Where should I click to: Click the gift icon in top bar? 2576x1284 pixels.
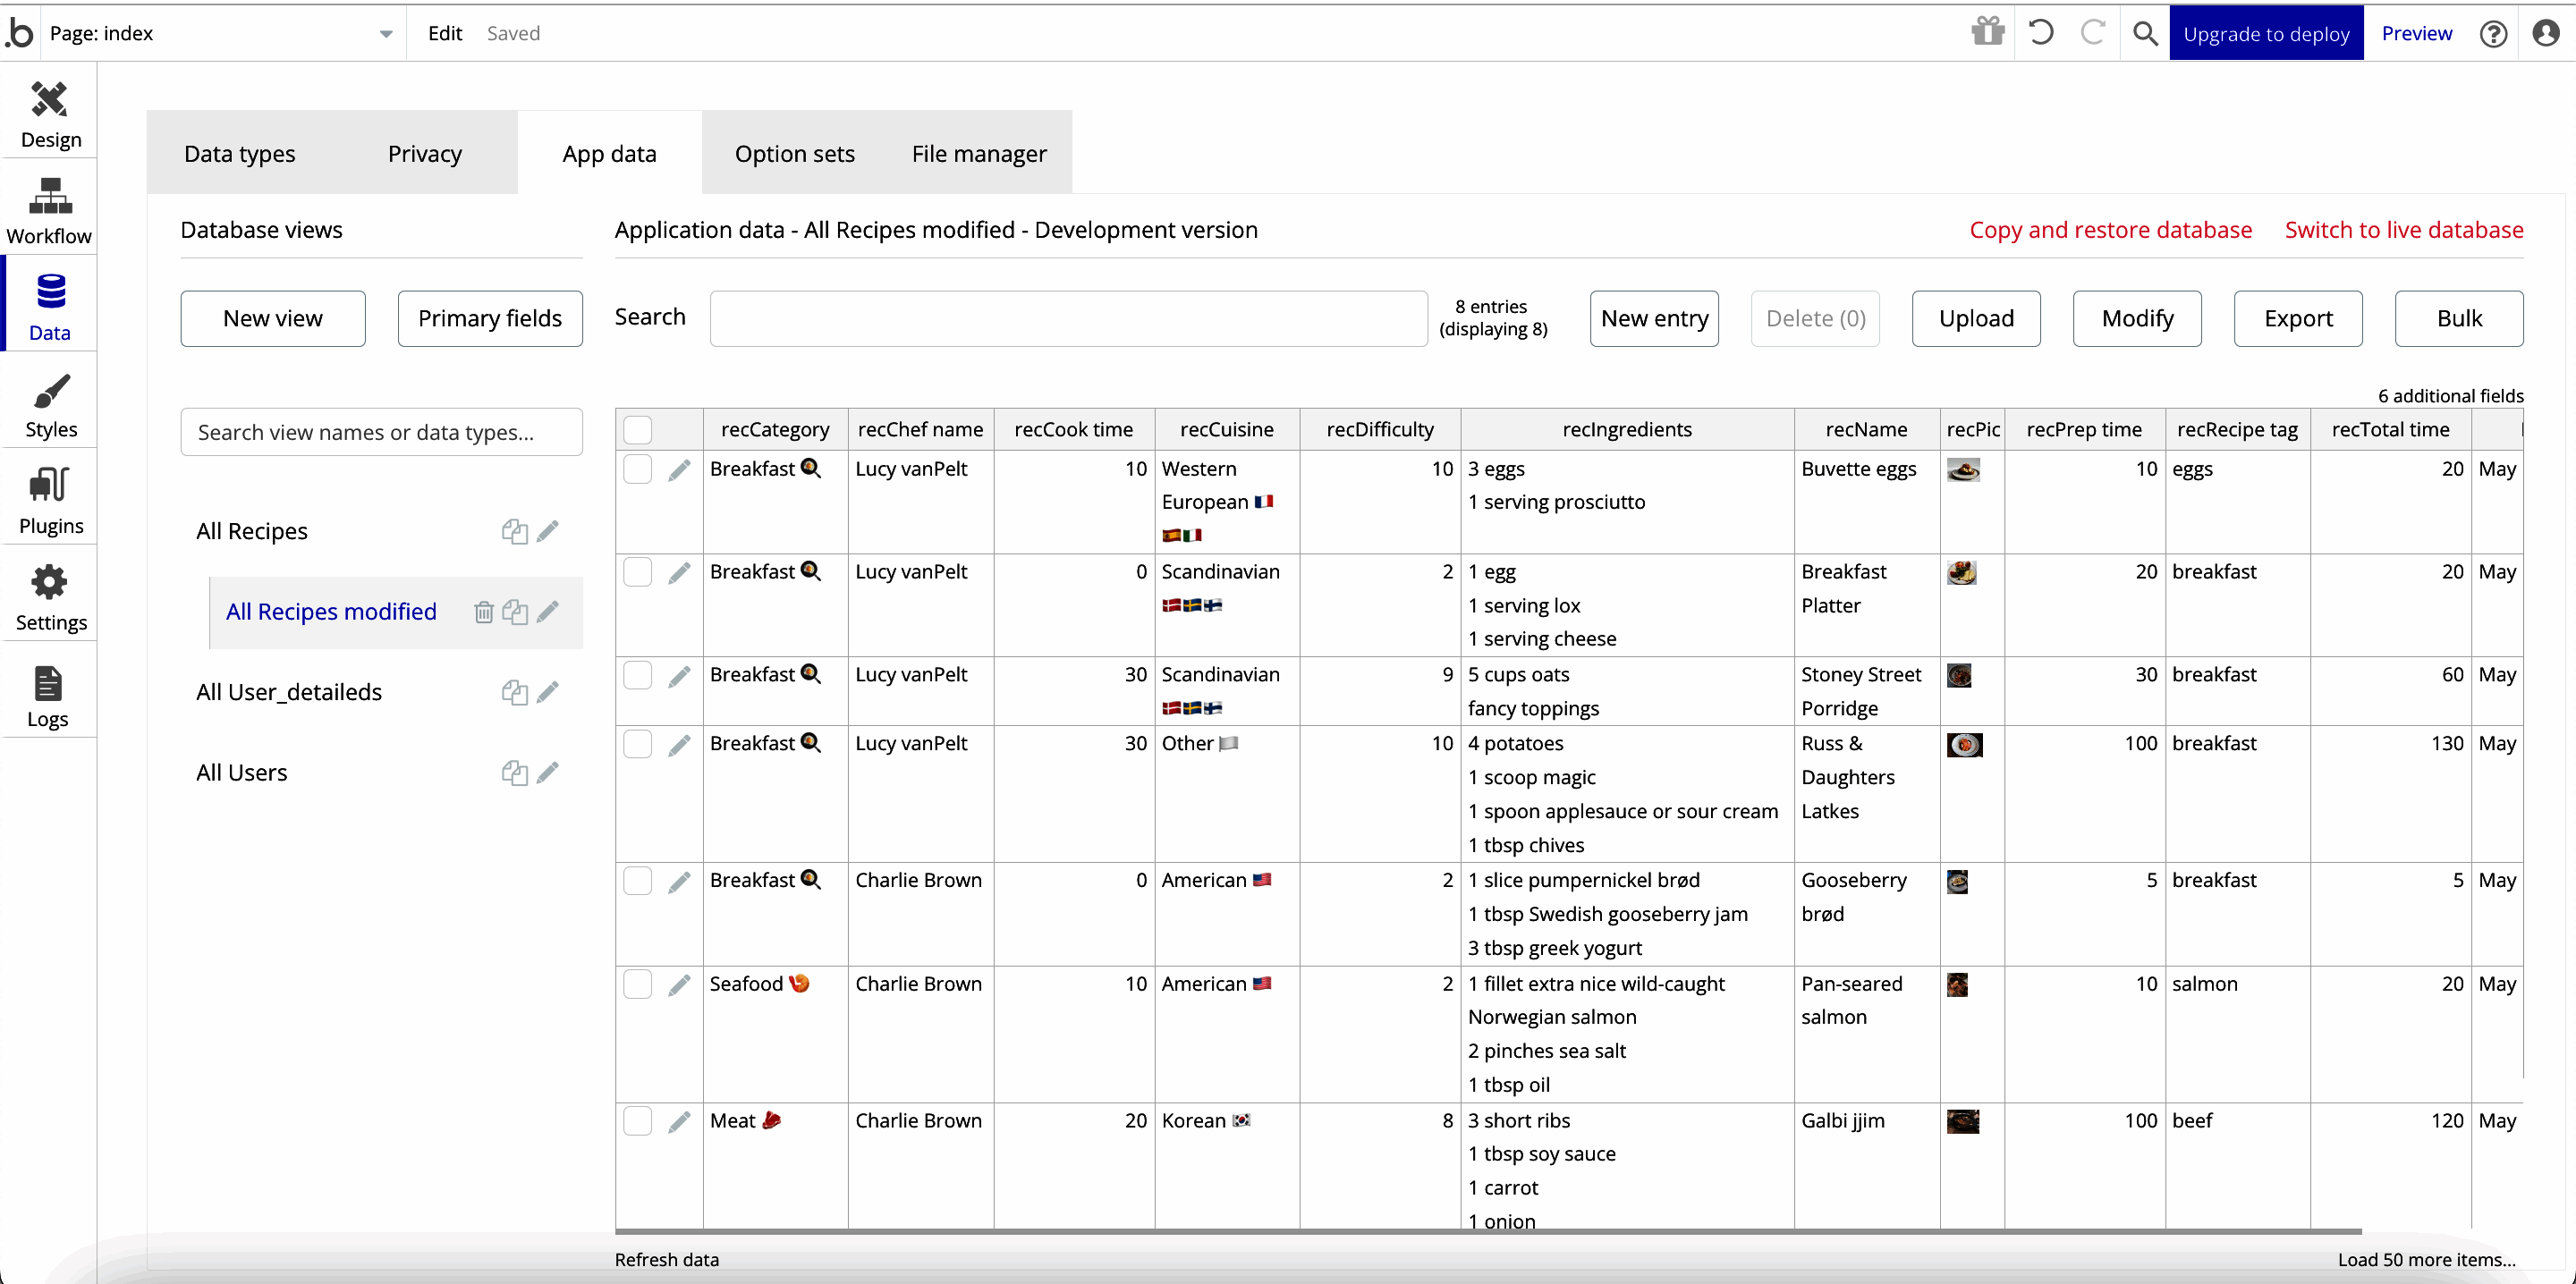tap(1987, 32)
